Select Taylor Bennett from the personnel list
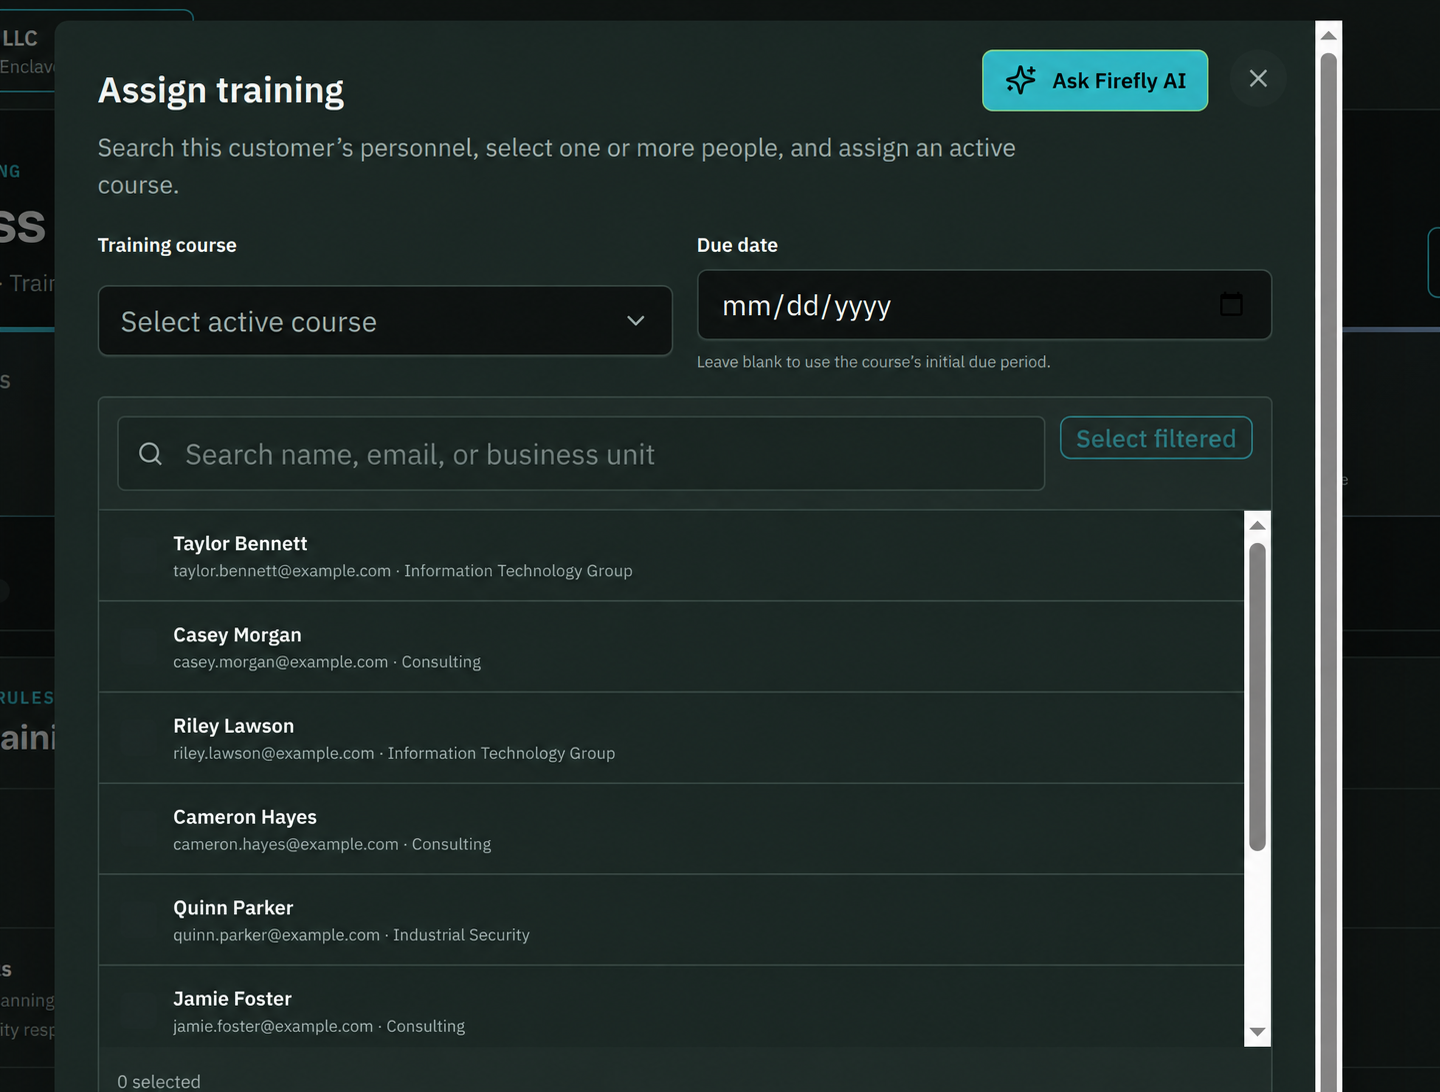The width and height of the screenshot is (1440, 1092). click(x=671, y=556)
